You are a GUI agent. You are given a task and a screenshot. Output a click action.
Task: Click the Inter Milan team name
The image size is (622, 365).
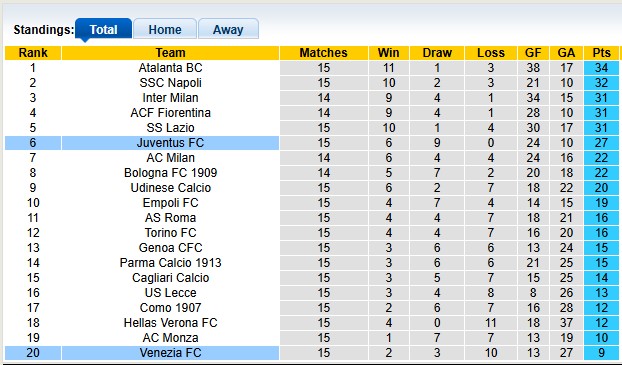(171, 98)
